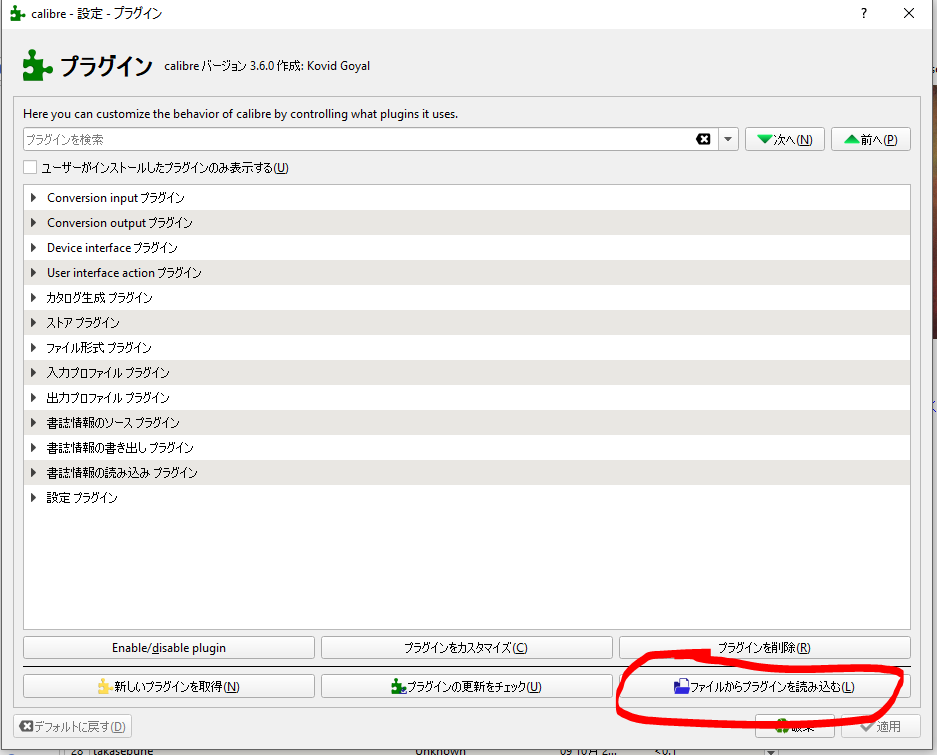Click the blue folder icon on ファイルからプラグインを読み込む
The height and width of the screenshot is (755, 937).
tap(681, 686)
